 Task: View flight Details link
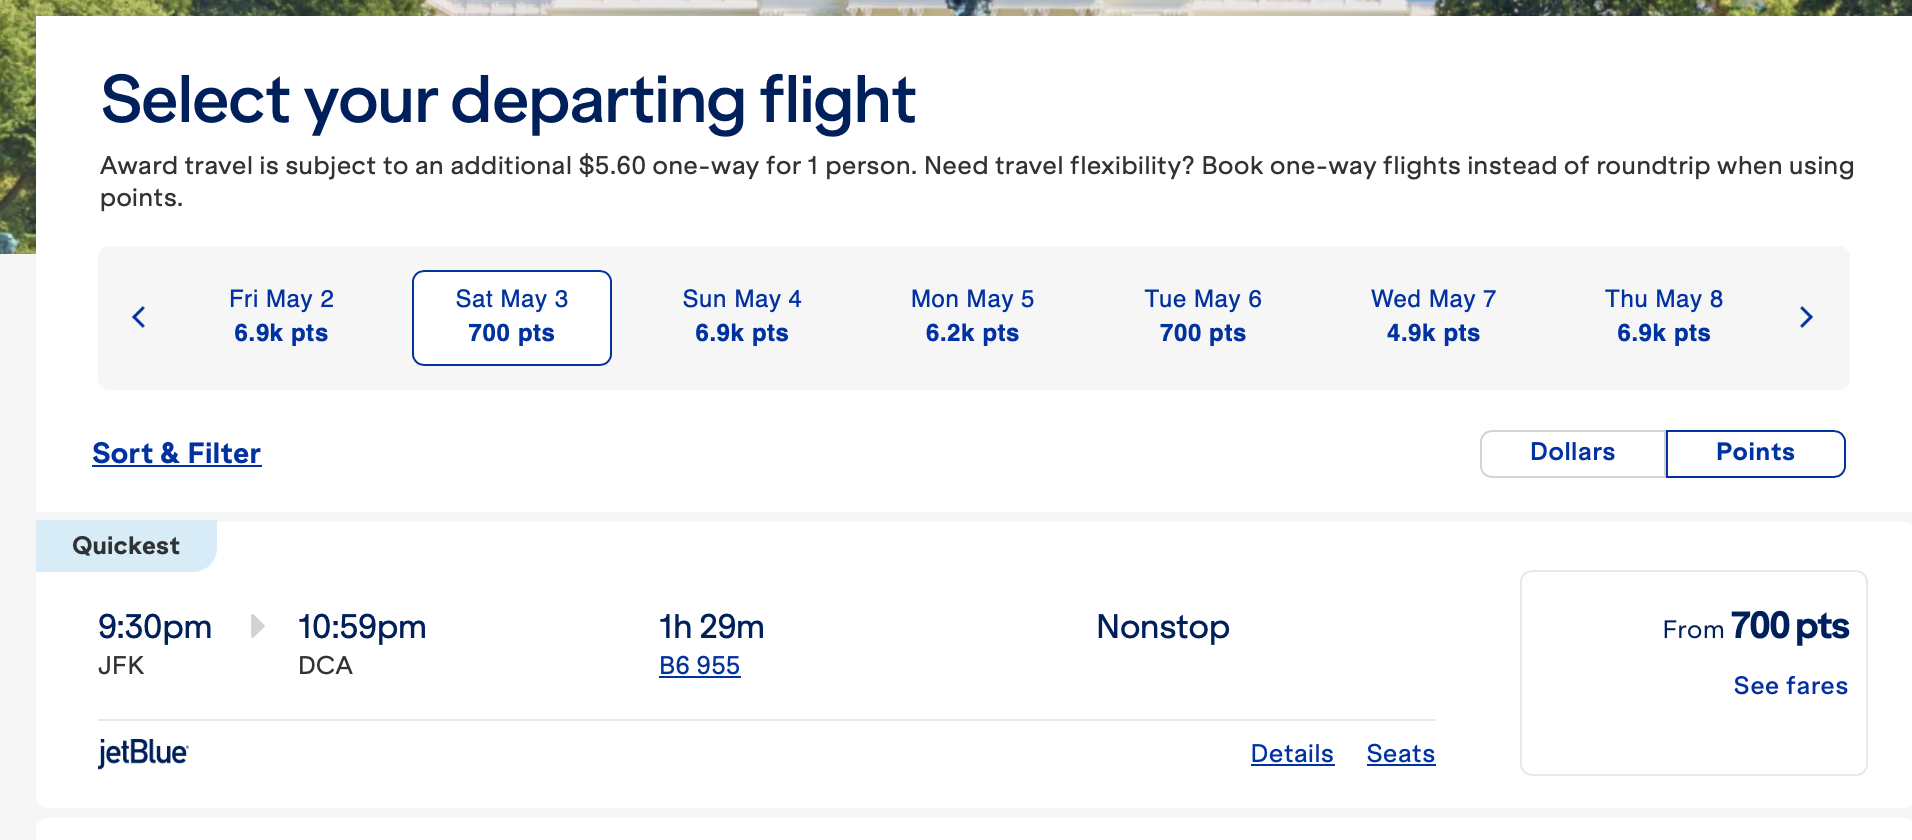click(1292, 754)
